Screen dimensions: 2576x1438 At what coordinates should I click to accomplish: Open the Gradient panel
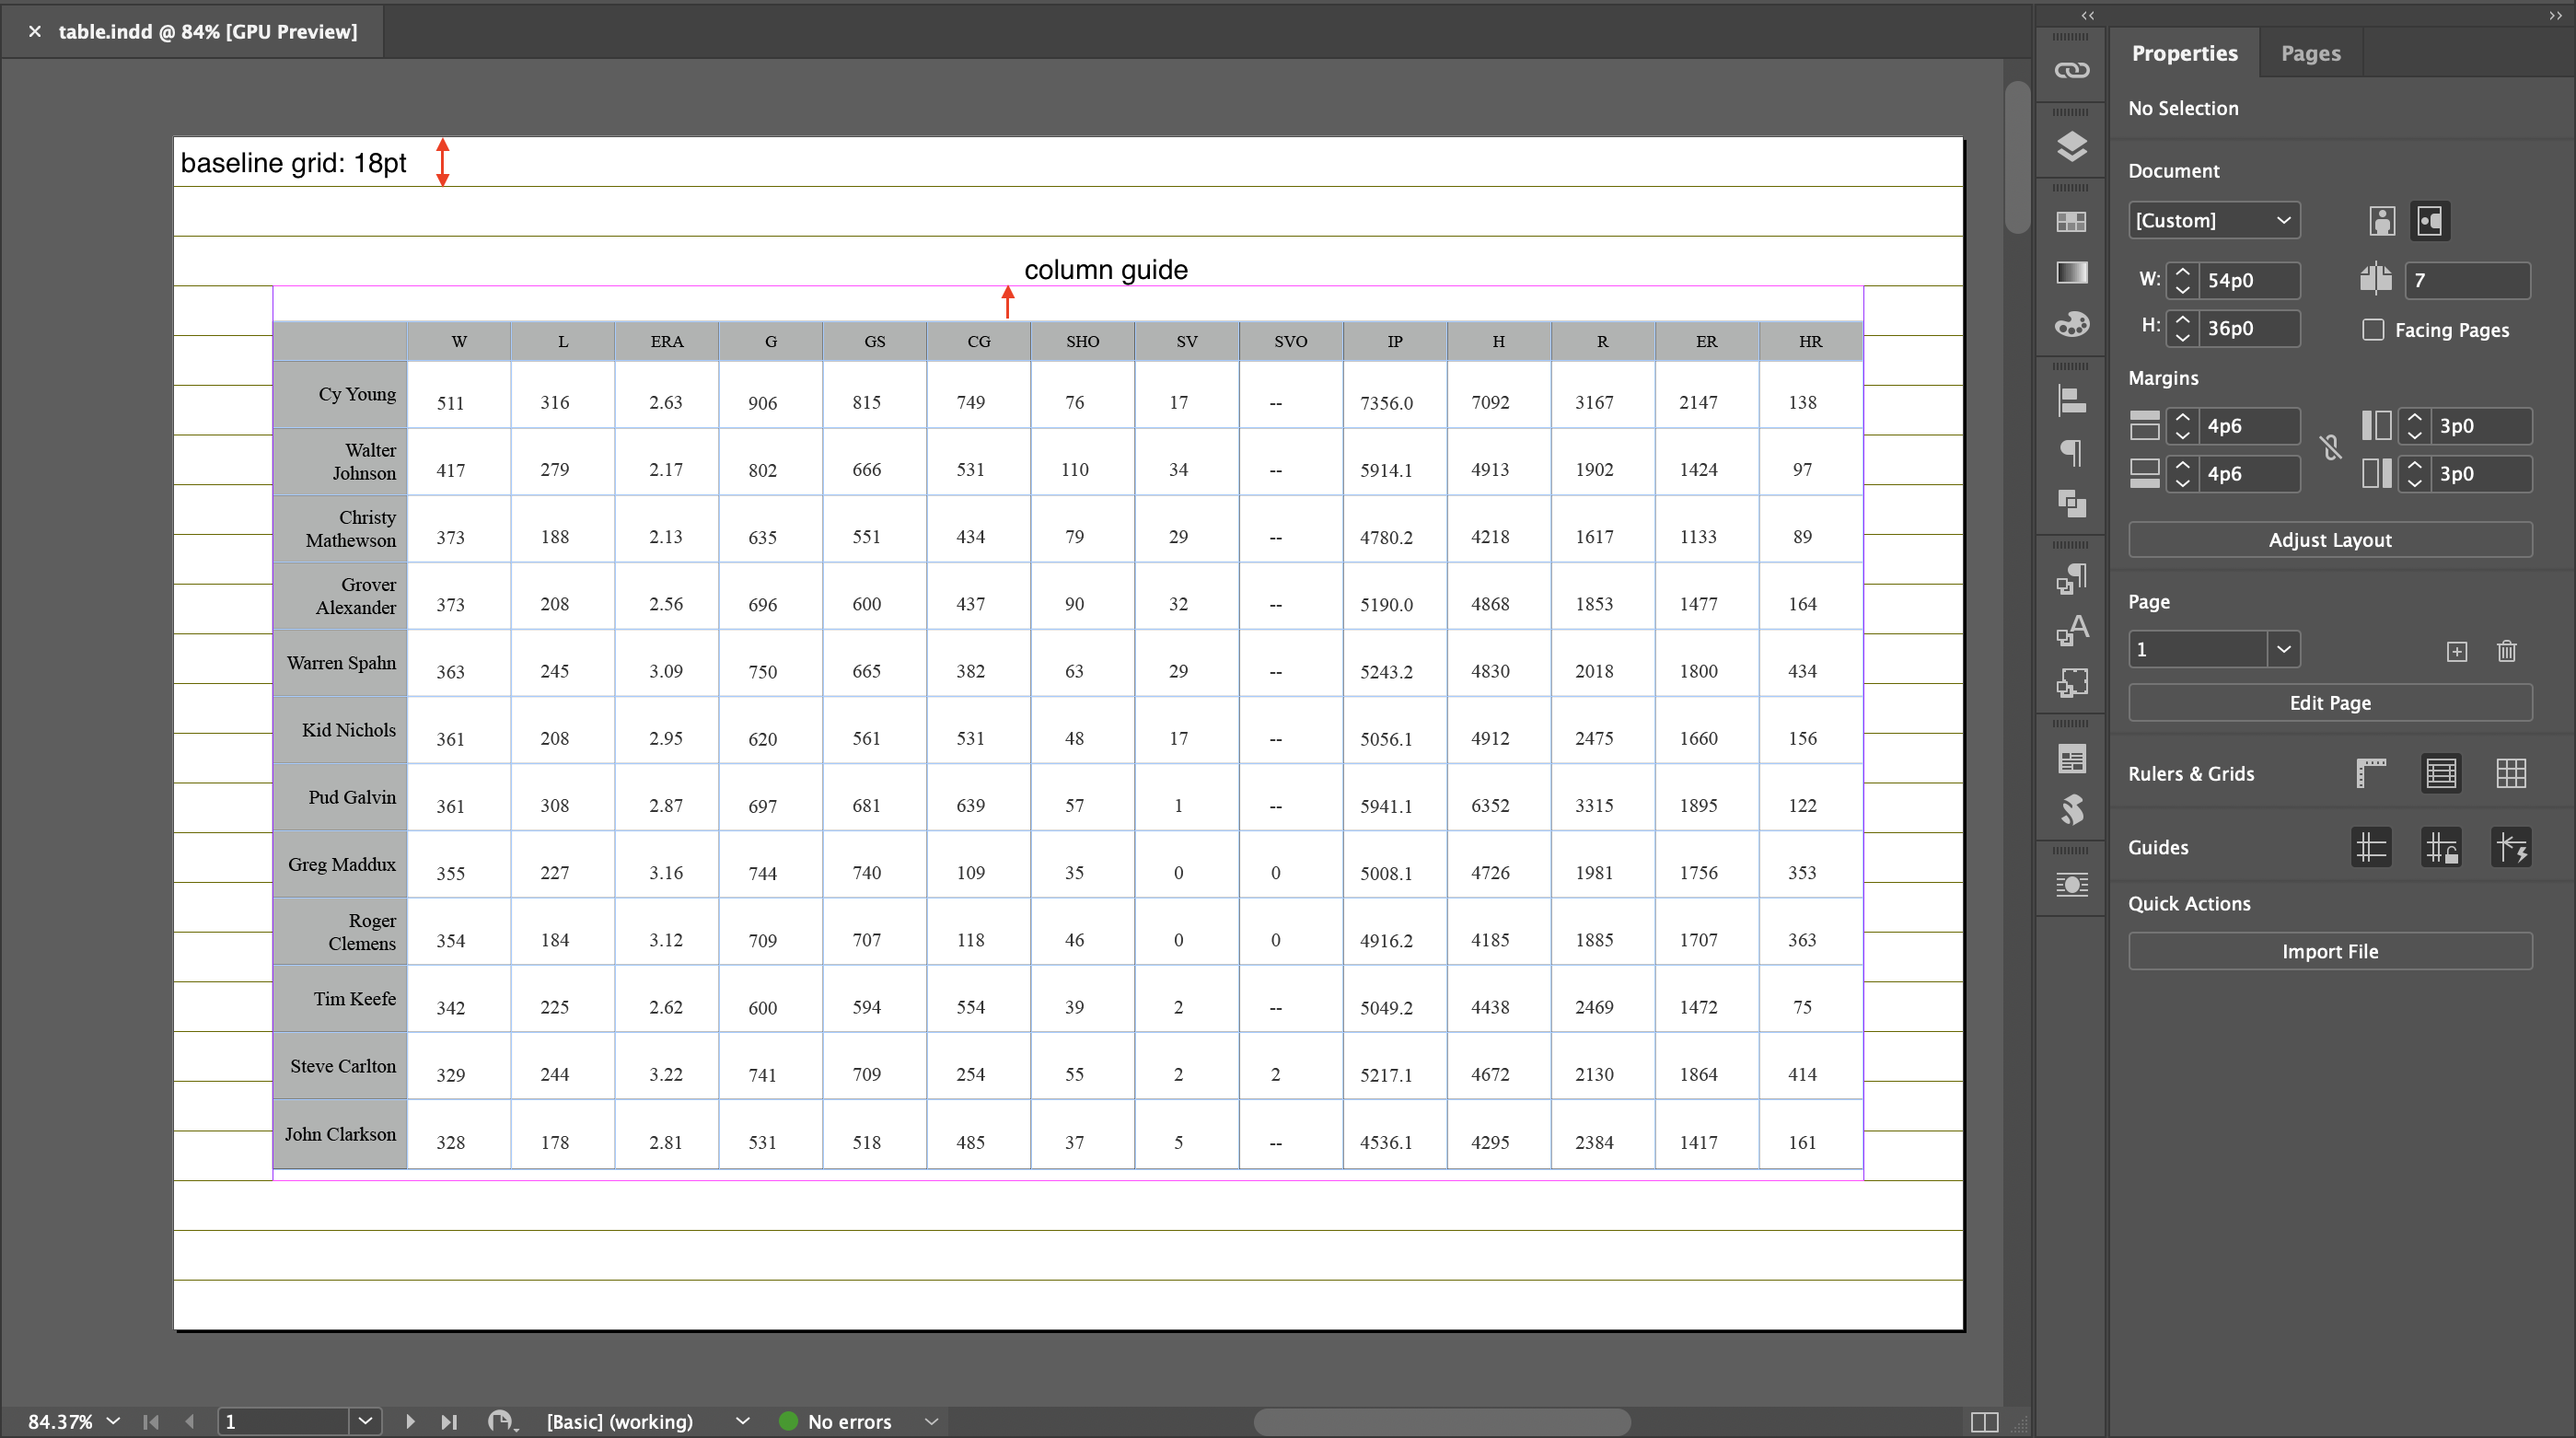(x=2071, y=272)
